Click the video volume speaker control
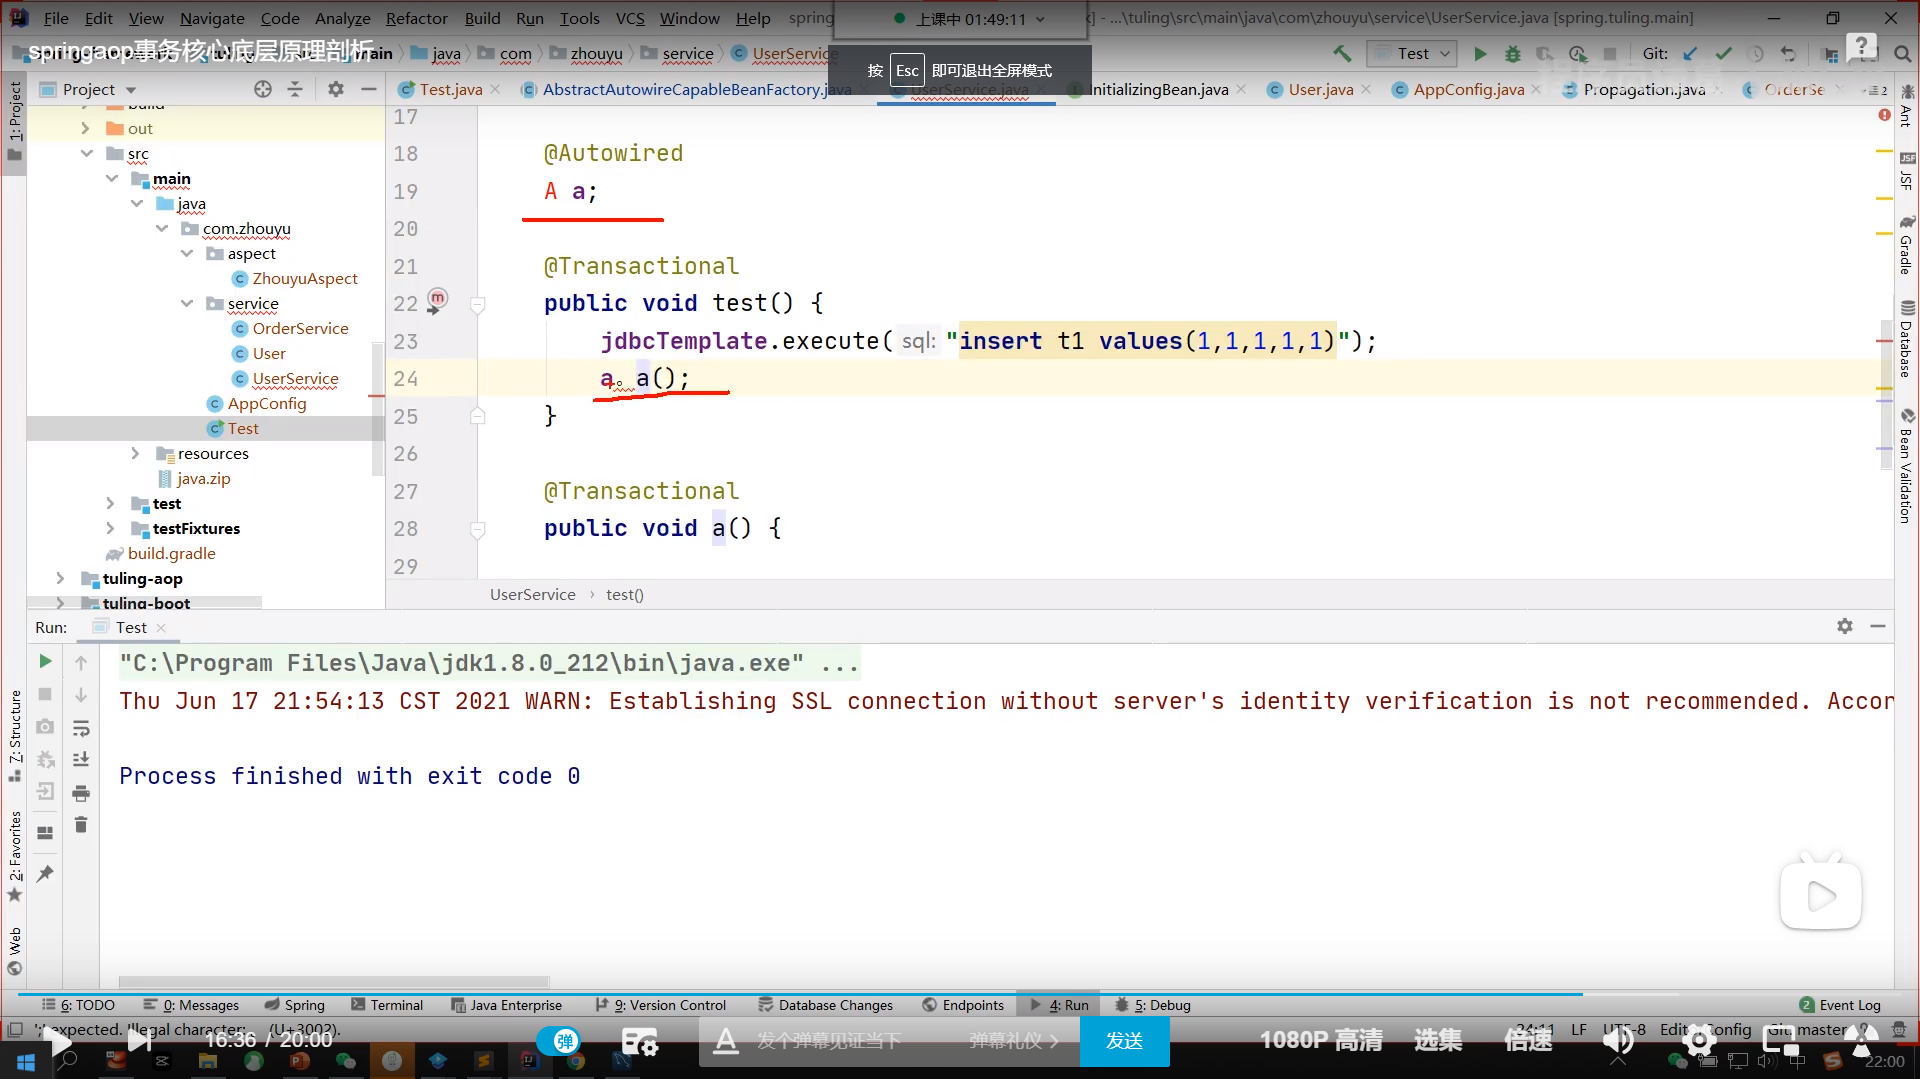This screenshot has width=1920, height=1079. click(x=1618, y=1041)
